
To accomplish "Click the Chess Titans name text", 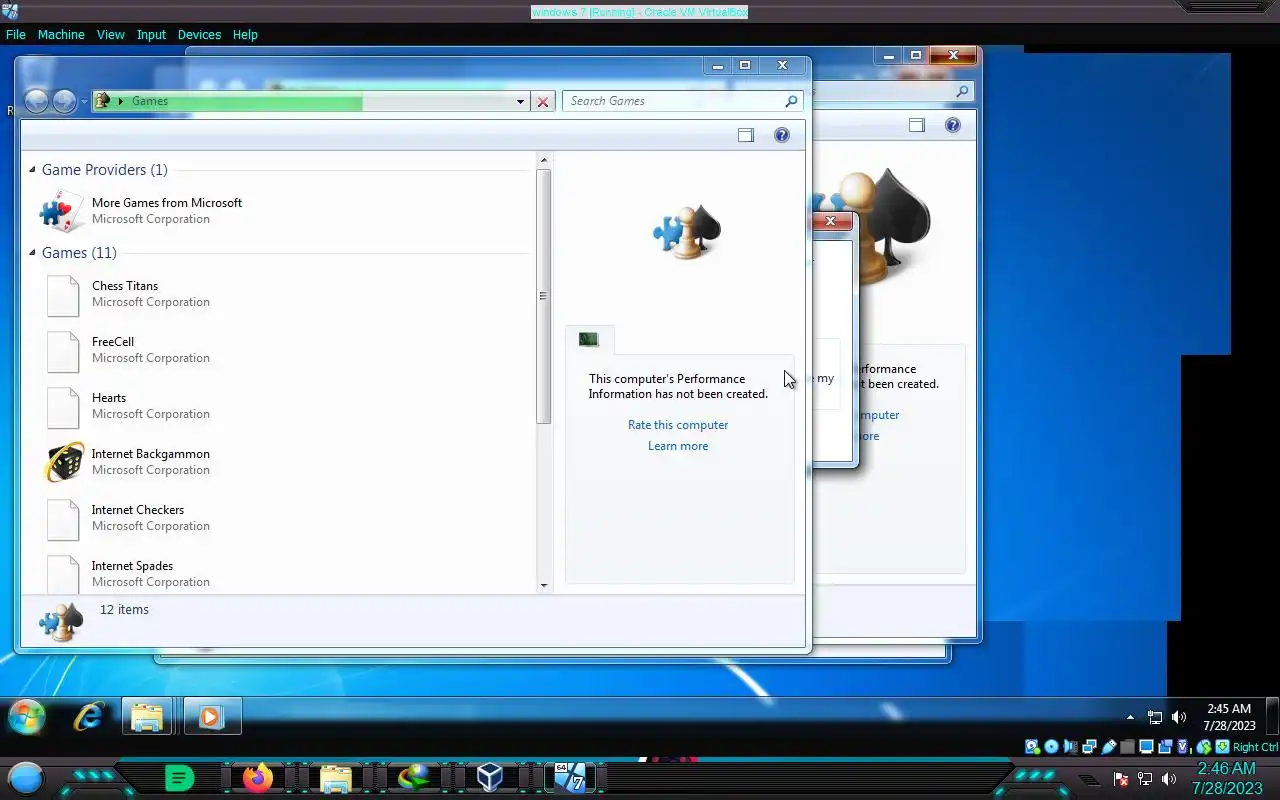I will pyautogui.click(x=125, y=286).
